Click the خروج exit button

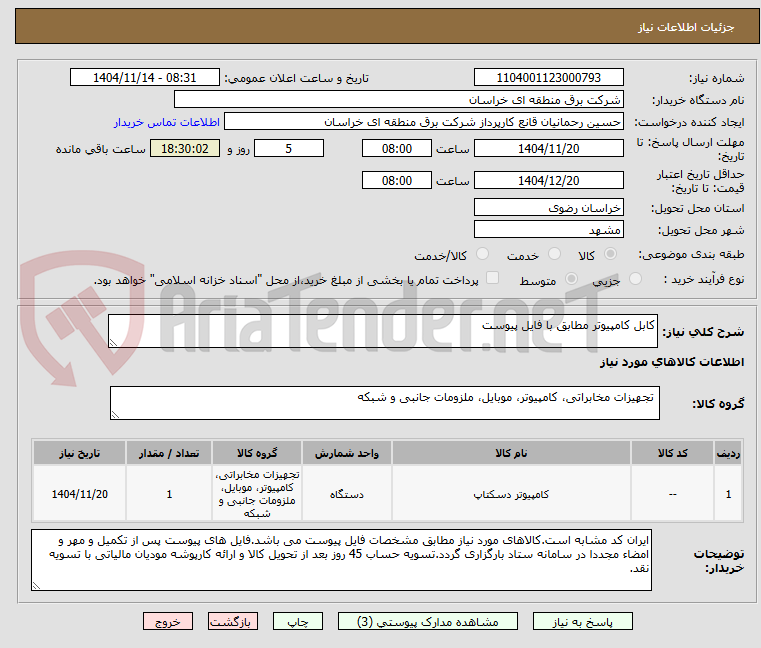167,622
